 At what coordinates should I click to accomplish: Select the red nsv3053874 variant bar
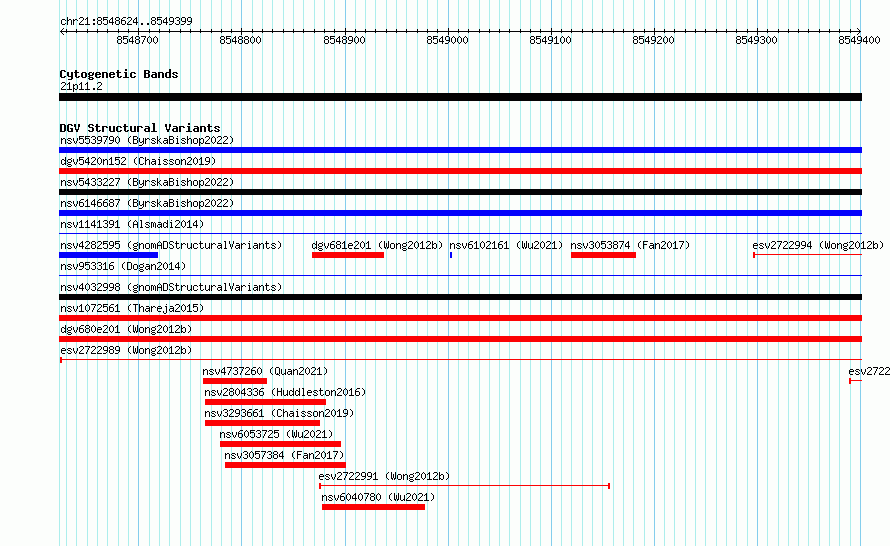[603, 255]
